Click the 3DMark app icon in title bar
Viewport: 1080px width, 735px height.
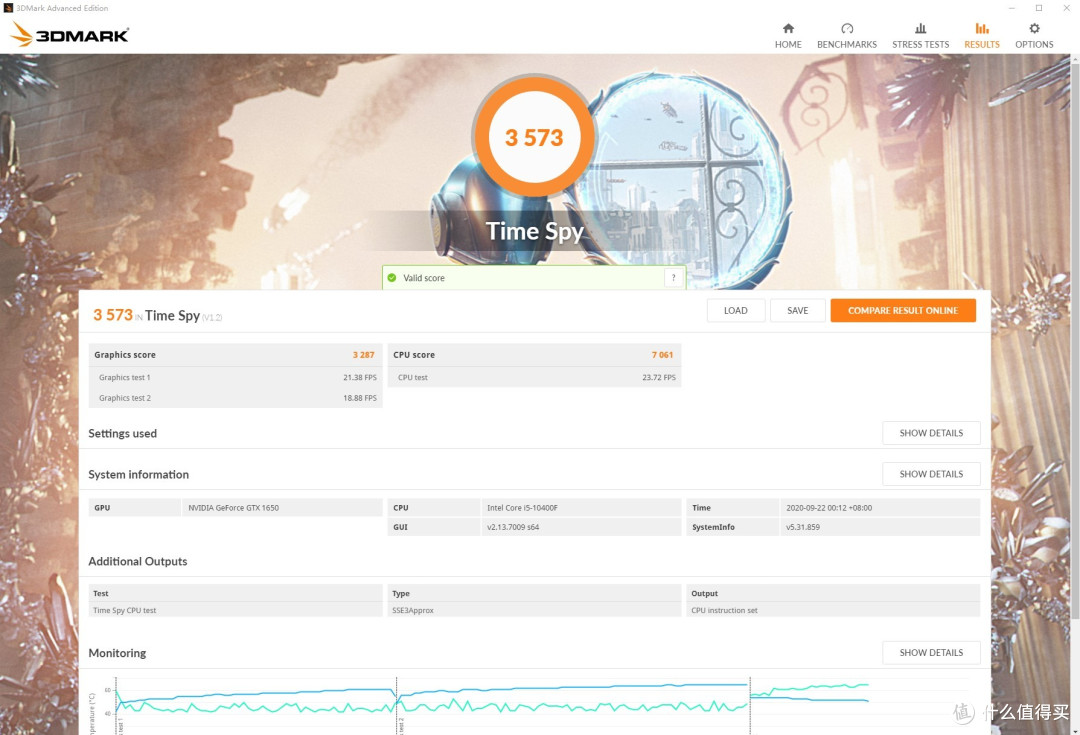(x=8, y=8)
